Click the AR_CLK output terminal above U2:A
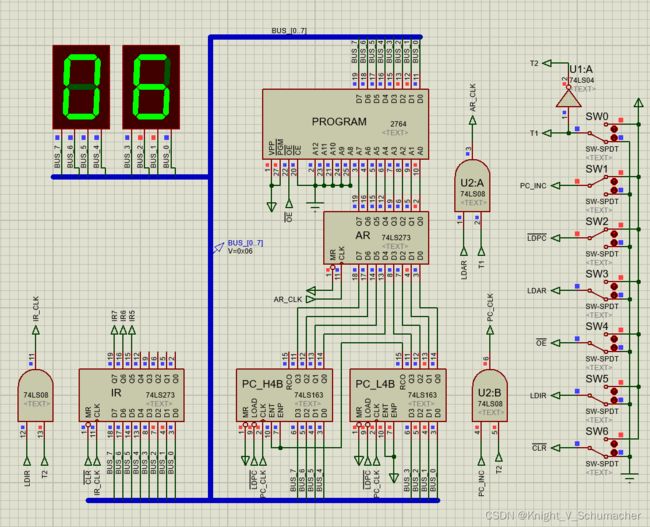 (x=472, y=121)
